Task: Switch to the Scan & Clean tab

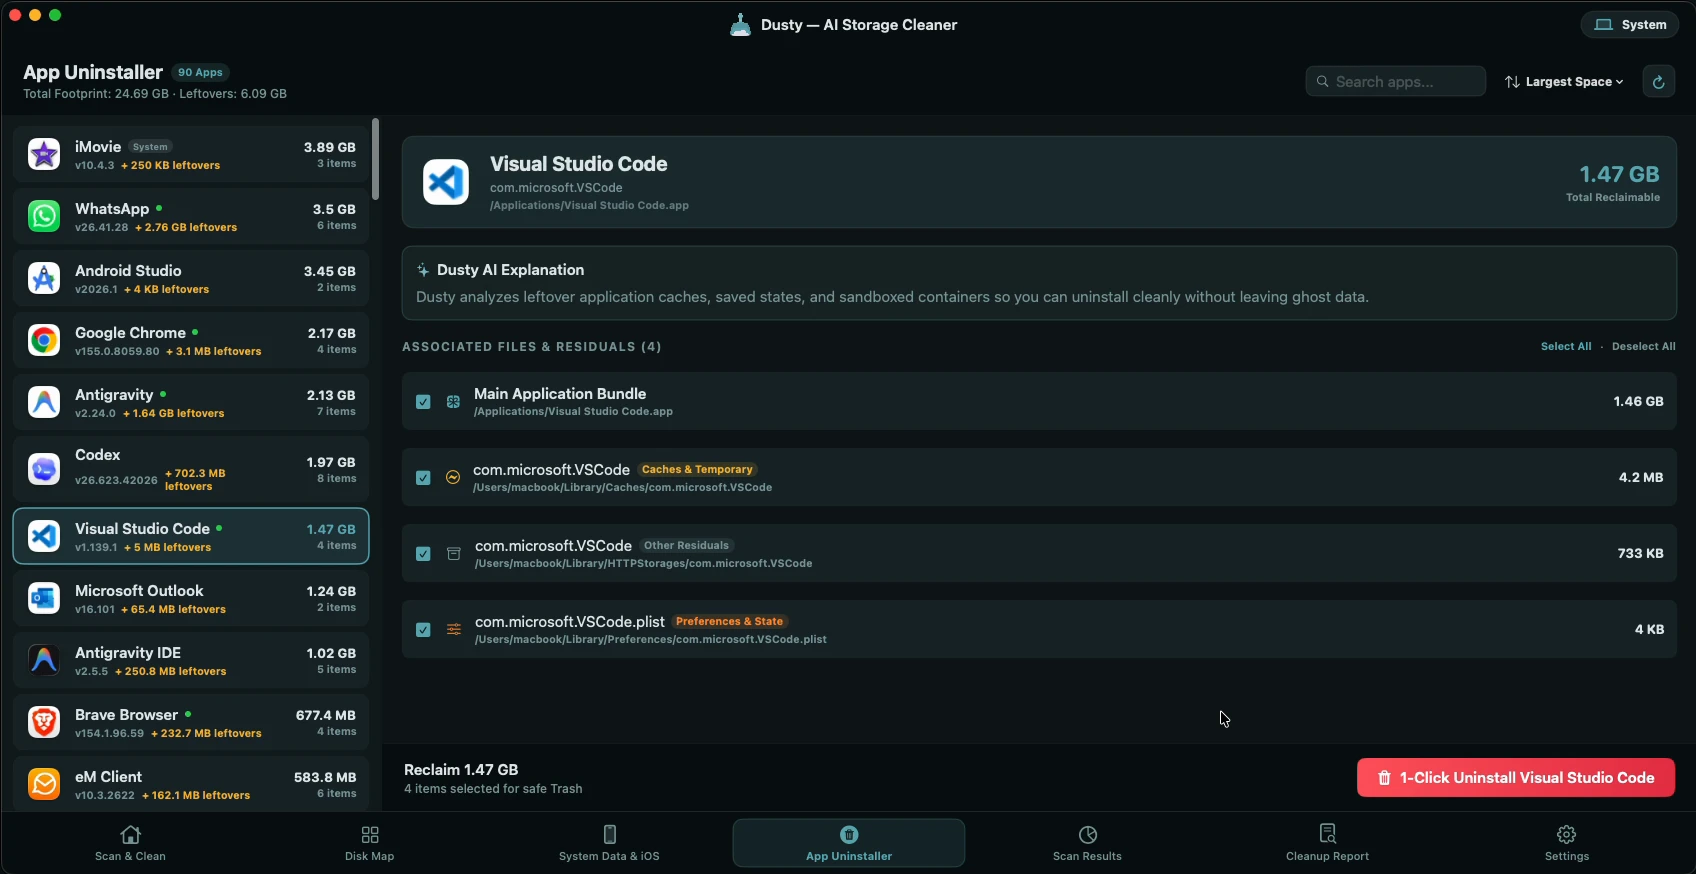Action: [130, 843]
